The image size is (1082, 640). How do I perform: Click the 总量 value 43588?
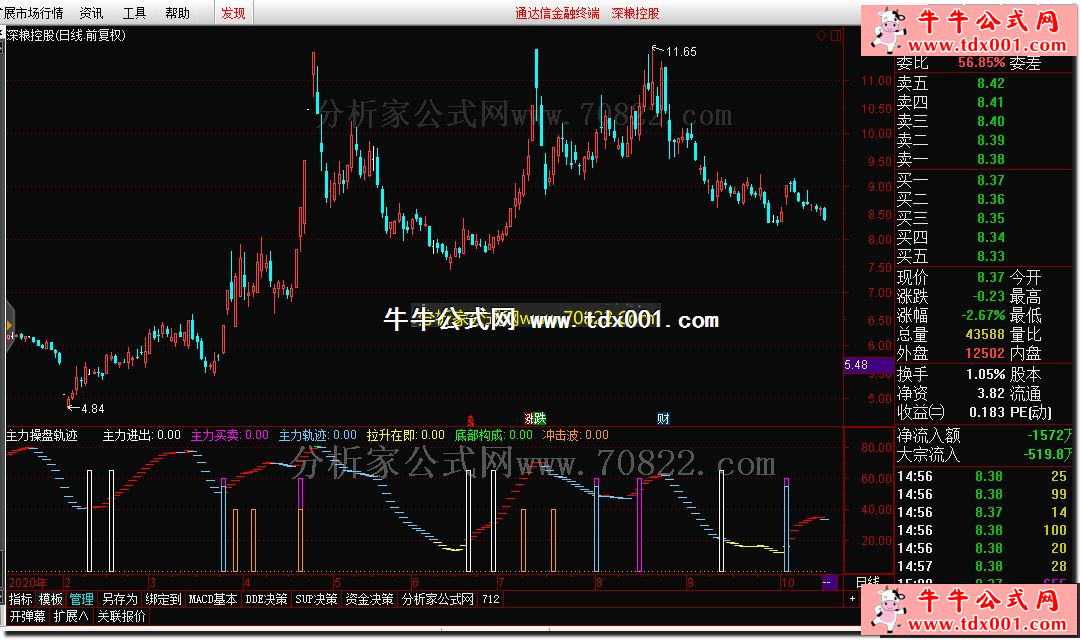(x=985, y=334)
